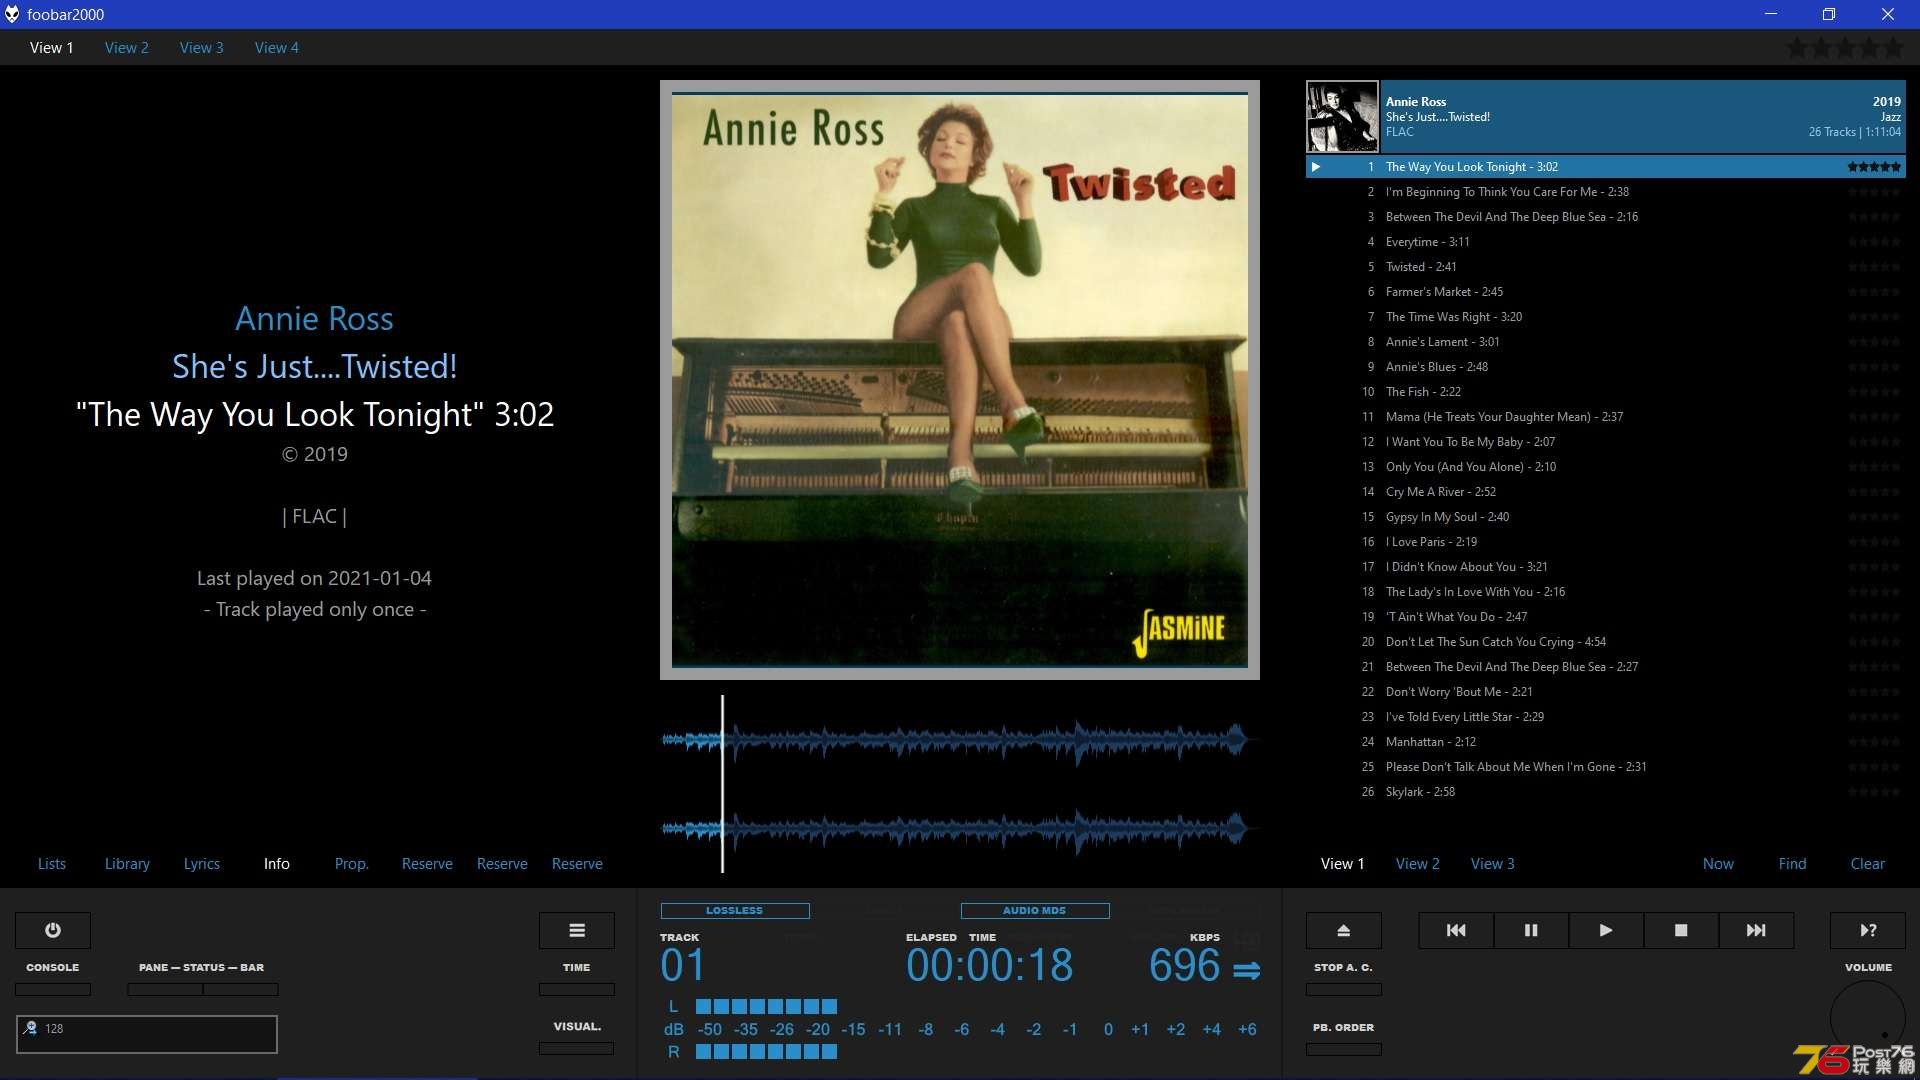Click the Lossless indicator box
This screenshot has height=1080, width=1920.
coord(735,911)
